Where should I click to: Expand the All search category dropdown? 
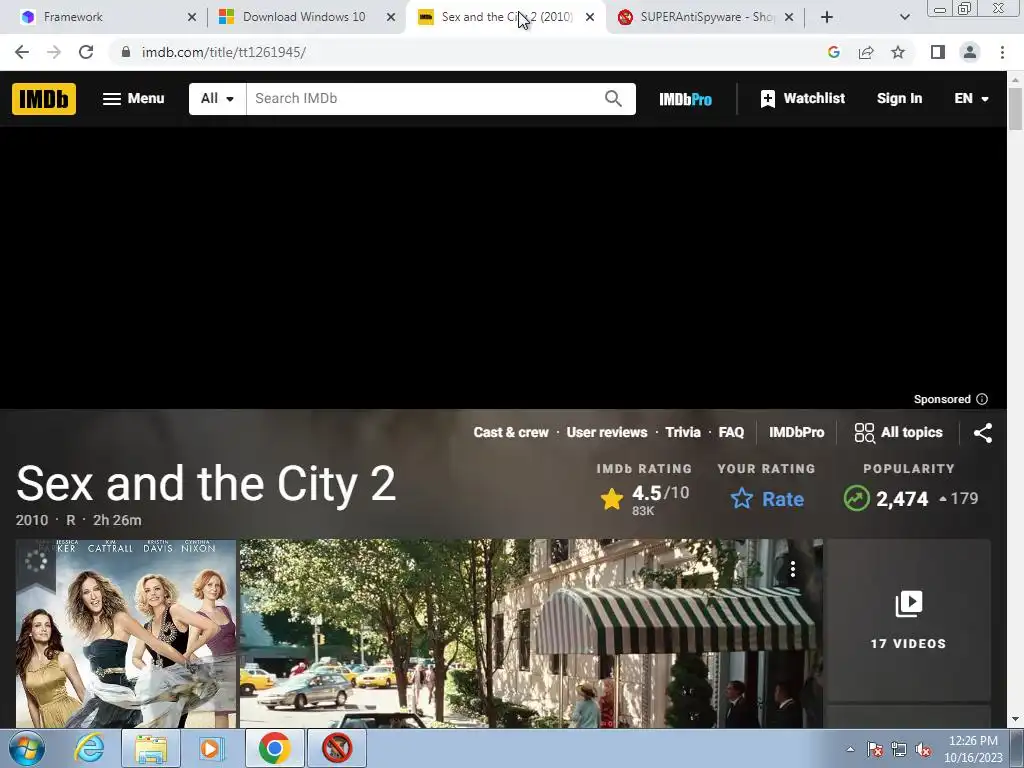pos(217,99)
